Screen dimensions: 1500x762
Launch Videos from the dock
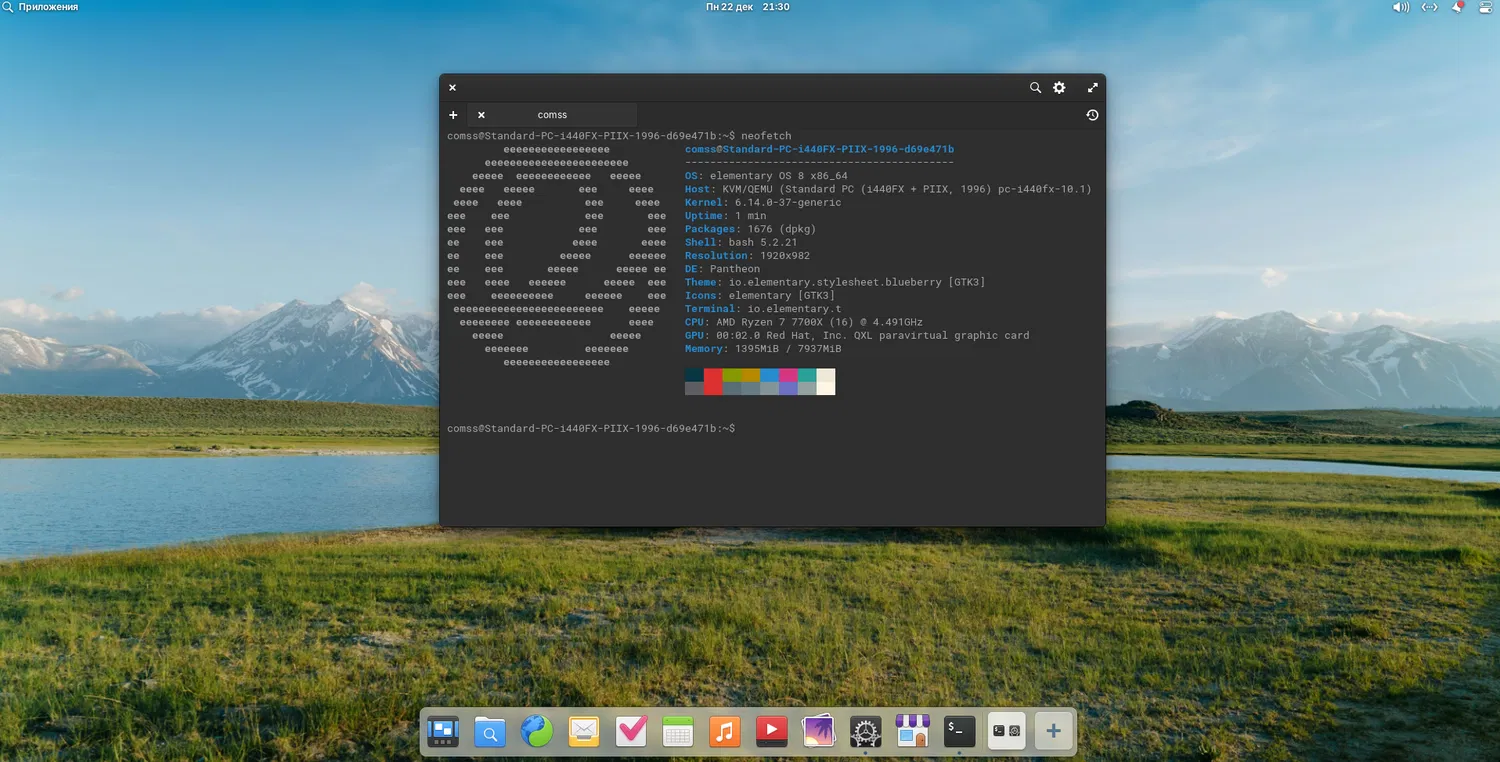(771, 732)
